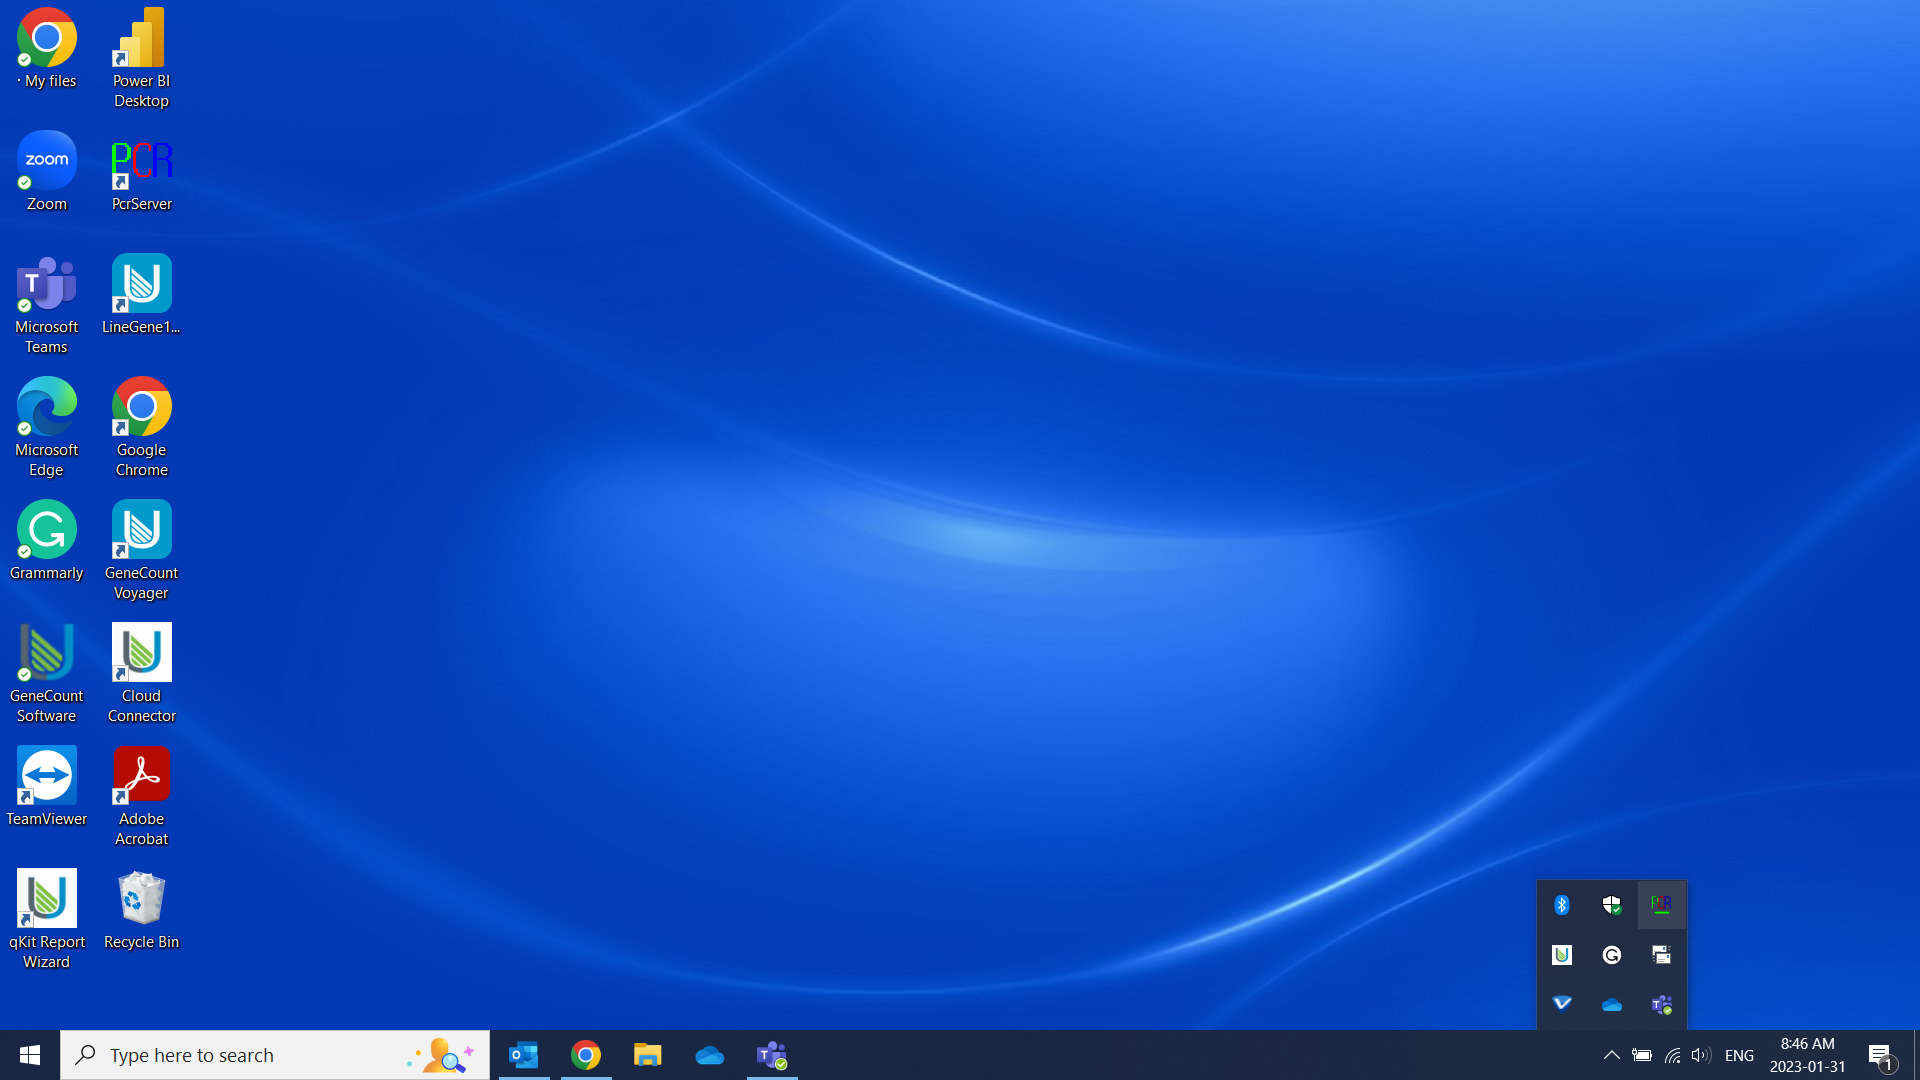Select the qKit Report Wizard shortcut

(x=47, y=919)
